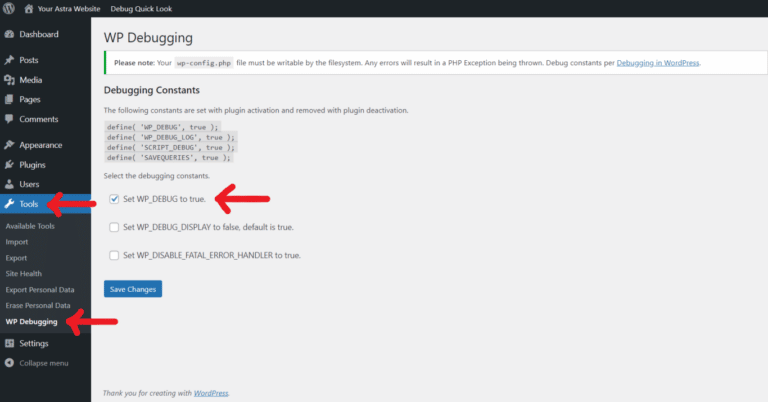Image resolution: width=768 pixels, height=402 pixels.
Task: Click the define SCRIPT_DEBUG code line
Action: tap(171, 147)
